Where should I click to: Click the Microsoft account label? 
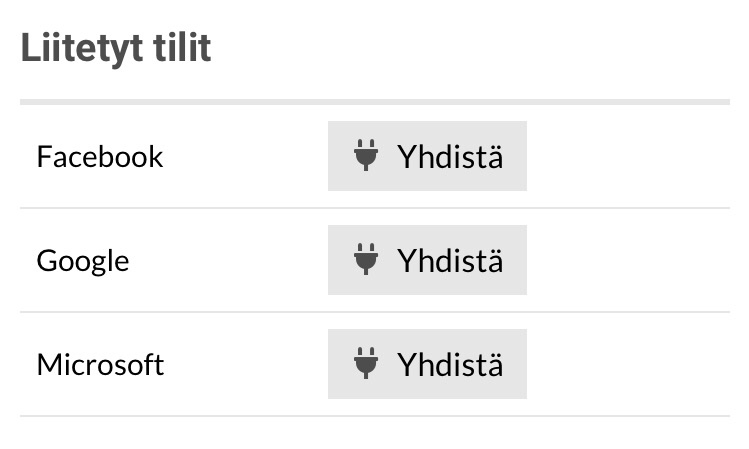(x=100, y=365)
